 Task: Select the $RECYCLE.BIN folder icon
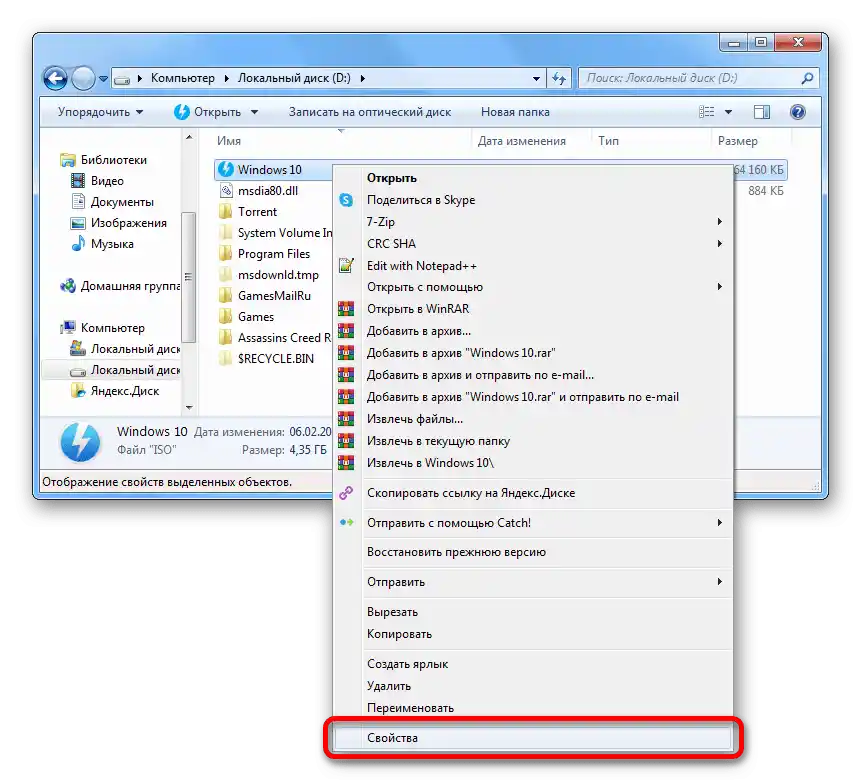(226, 359)
